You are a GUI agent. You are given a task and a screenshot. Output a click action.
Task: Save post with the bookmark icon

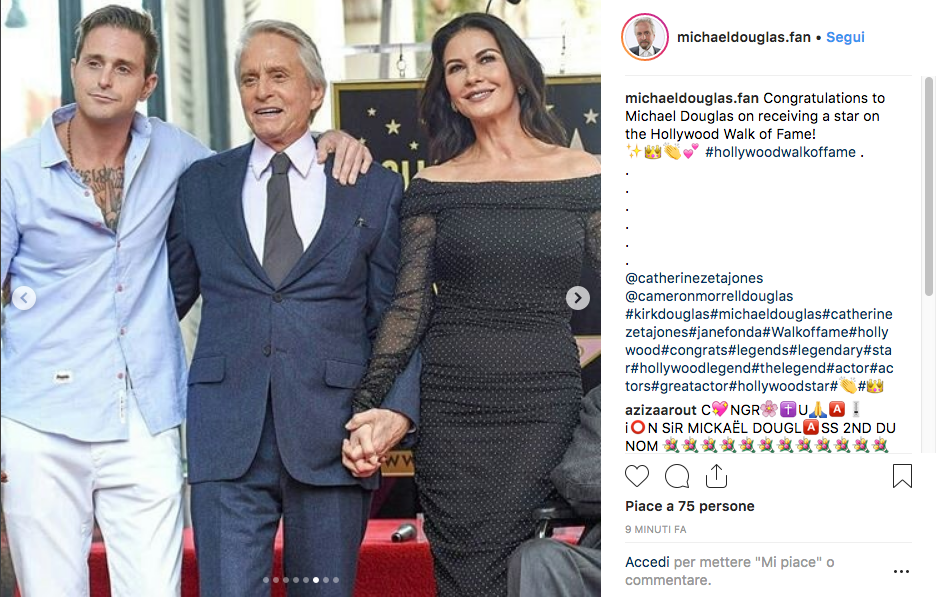tap(902, 476)
